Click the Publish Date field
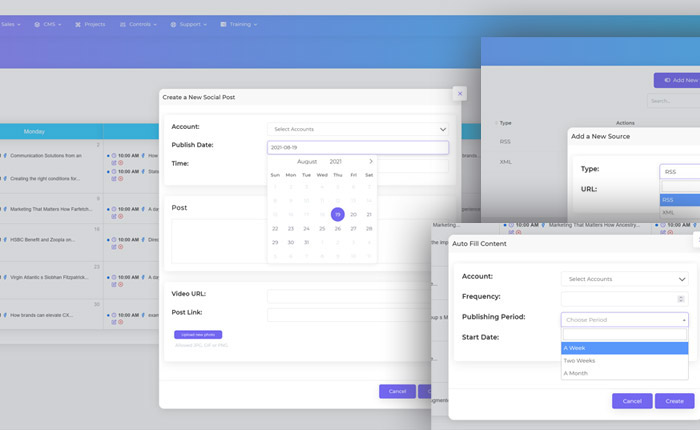Image resolution: width=700 pixels, height=430 pixels. tap(357, 147)
